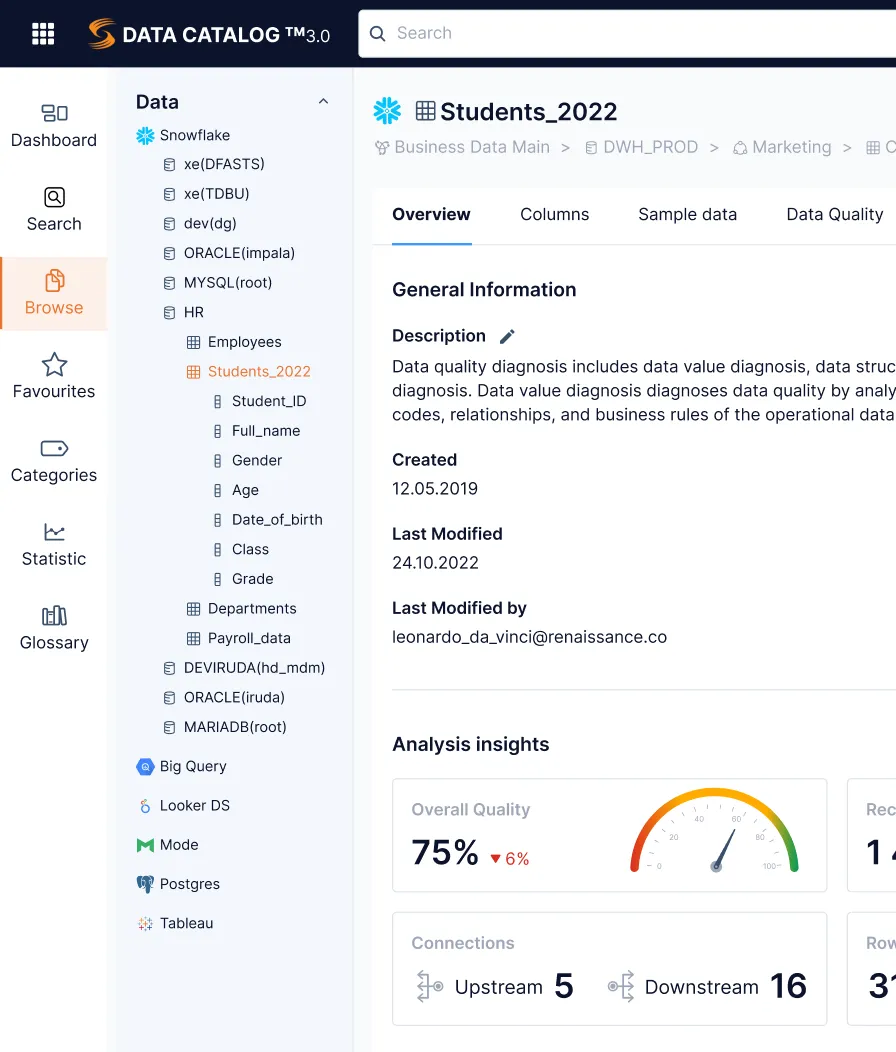Select MARIADB(root) database
896x1052 pixels.
(x=225, y=727)
